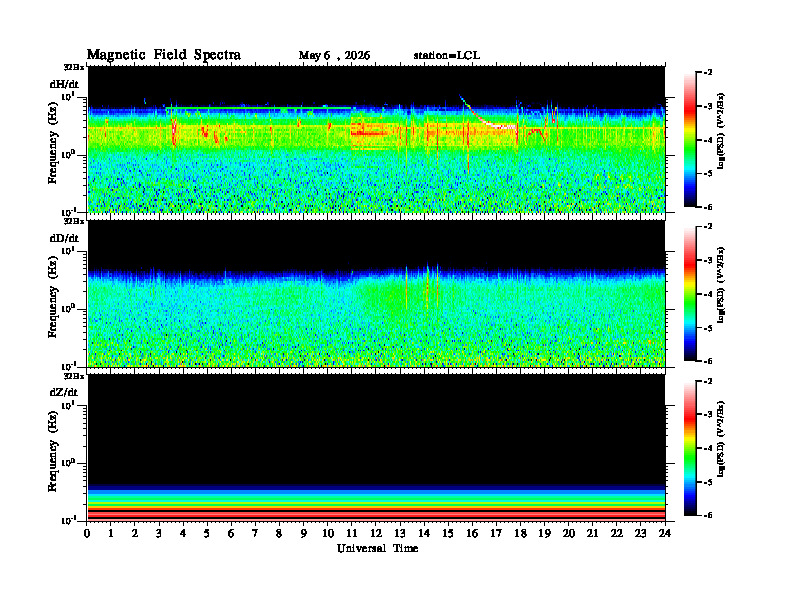Click the dH/dt Frequency (Hz) axis label
Screen dimensions: 792x612
[x=53, y=157]
